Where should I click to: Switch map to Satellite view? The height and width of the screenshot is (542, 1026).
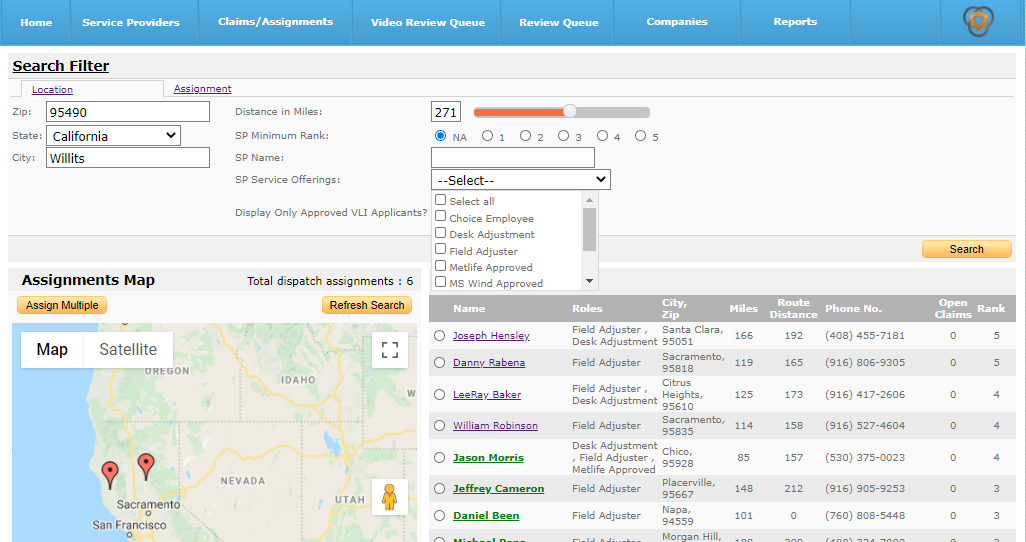tap(128, 350)
